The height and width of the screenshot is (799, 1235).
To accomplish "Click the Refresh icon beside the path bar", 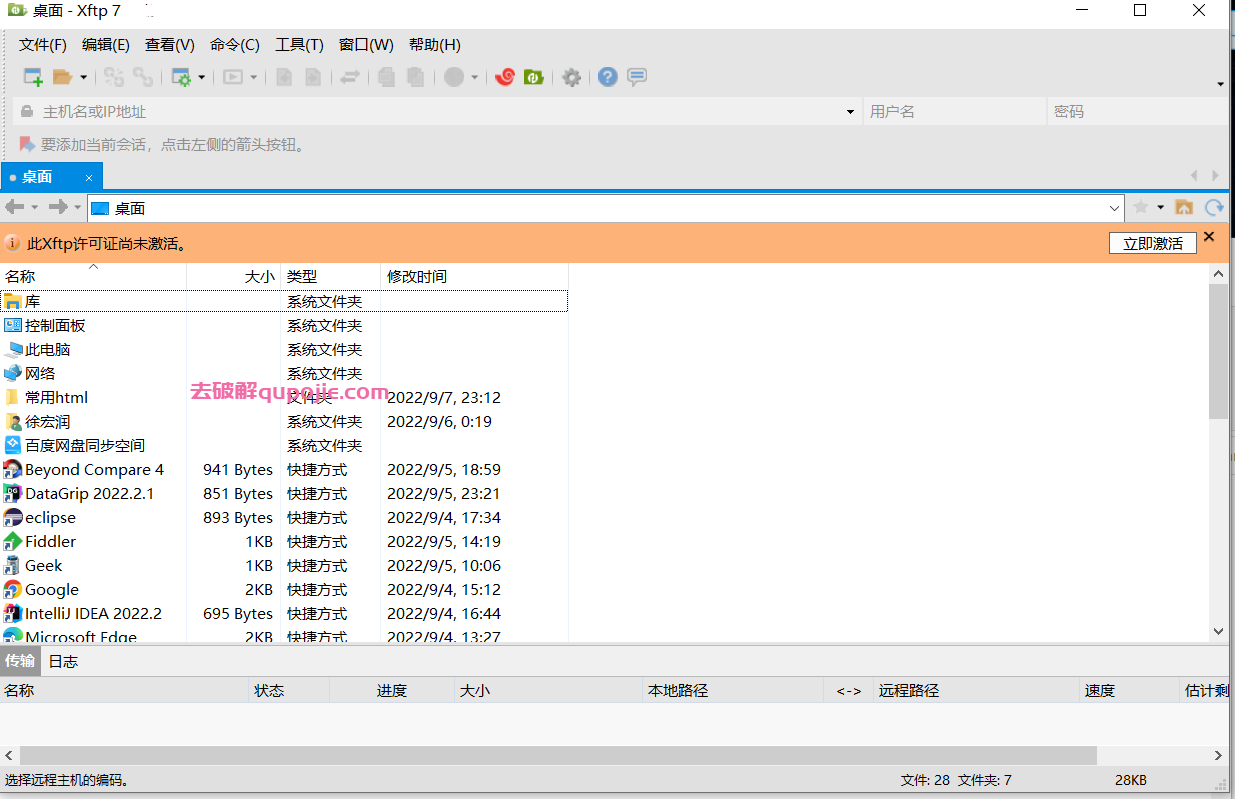I will point(1214,207).
